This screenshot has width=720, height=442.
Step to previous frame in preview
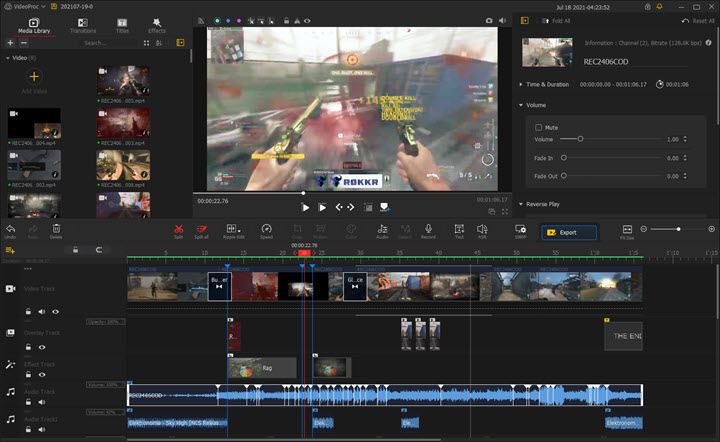339,207
